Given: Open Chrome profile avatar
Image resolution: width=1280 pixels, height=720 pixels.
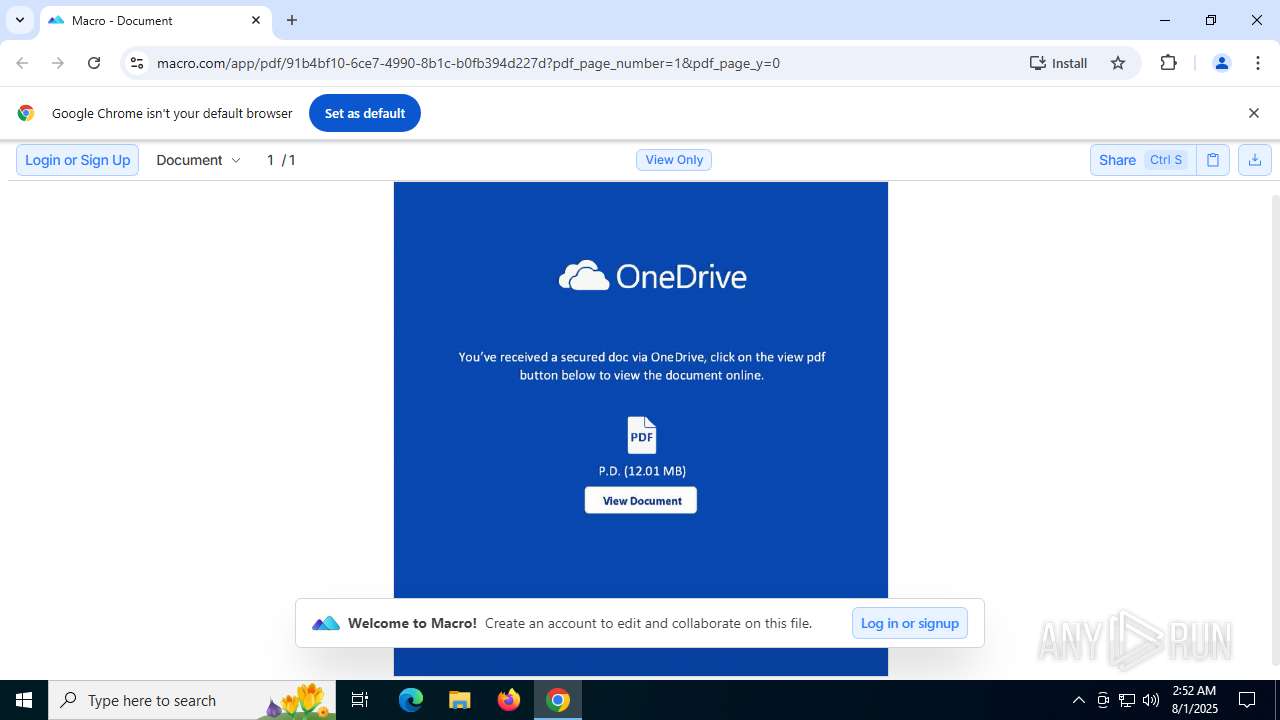Looking at the screenshot, I should point(1221,63).
